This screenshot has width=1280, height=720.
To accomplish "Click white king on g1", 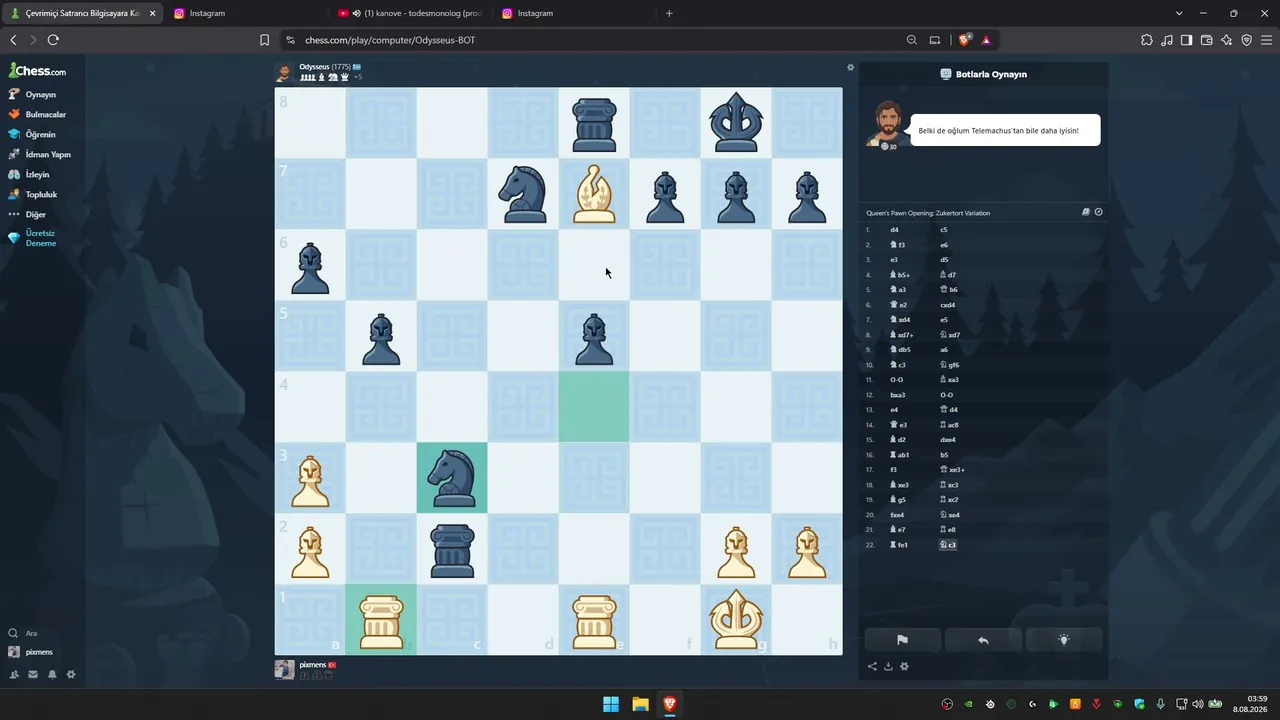I will point(736,620).
